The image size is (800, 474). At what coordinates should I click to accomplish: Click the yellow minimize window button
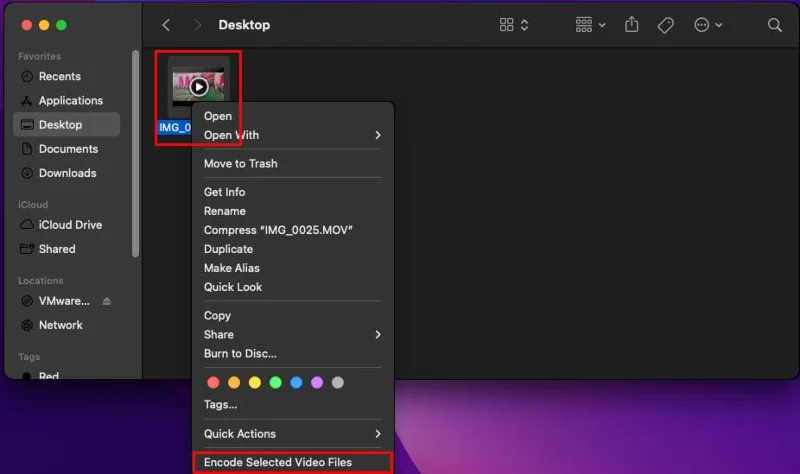[44, 25]
